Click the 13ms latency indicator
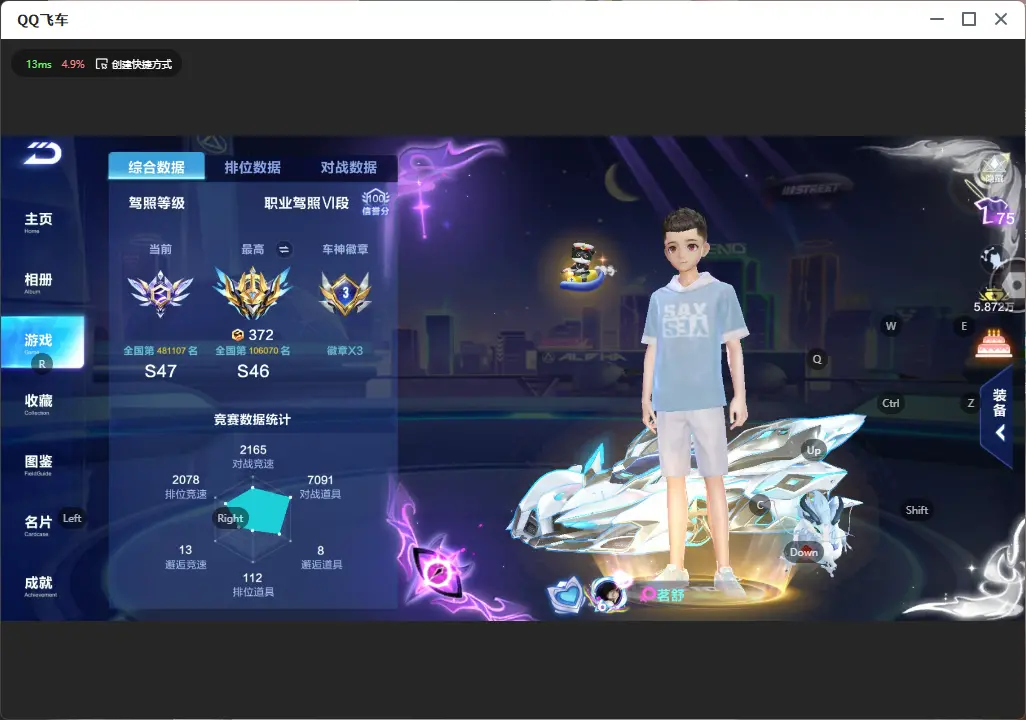The height and width of the screenshot is (720, 1026). pyautogui.click(x=39, y=64)
